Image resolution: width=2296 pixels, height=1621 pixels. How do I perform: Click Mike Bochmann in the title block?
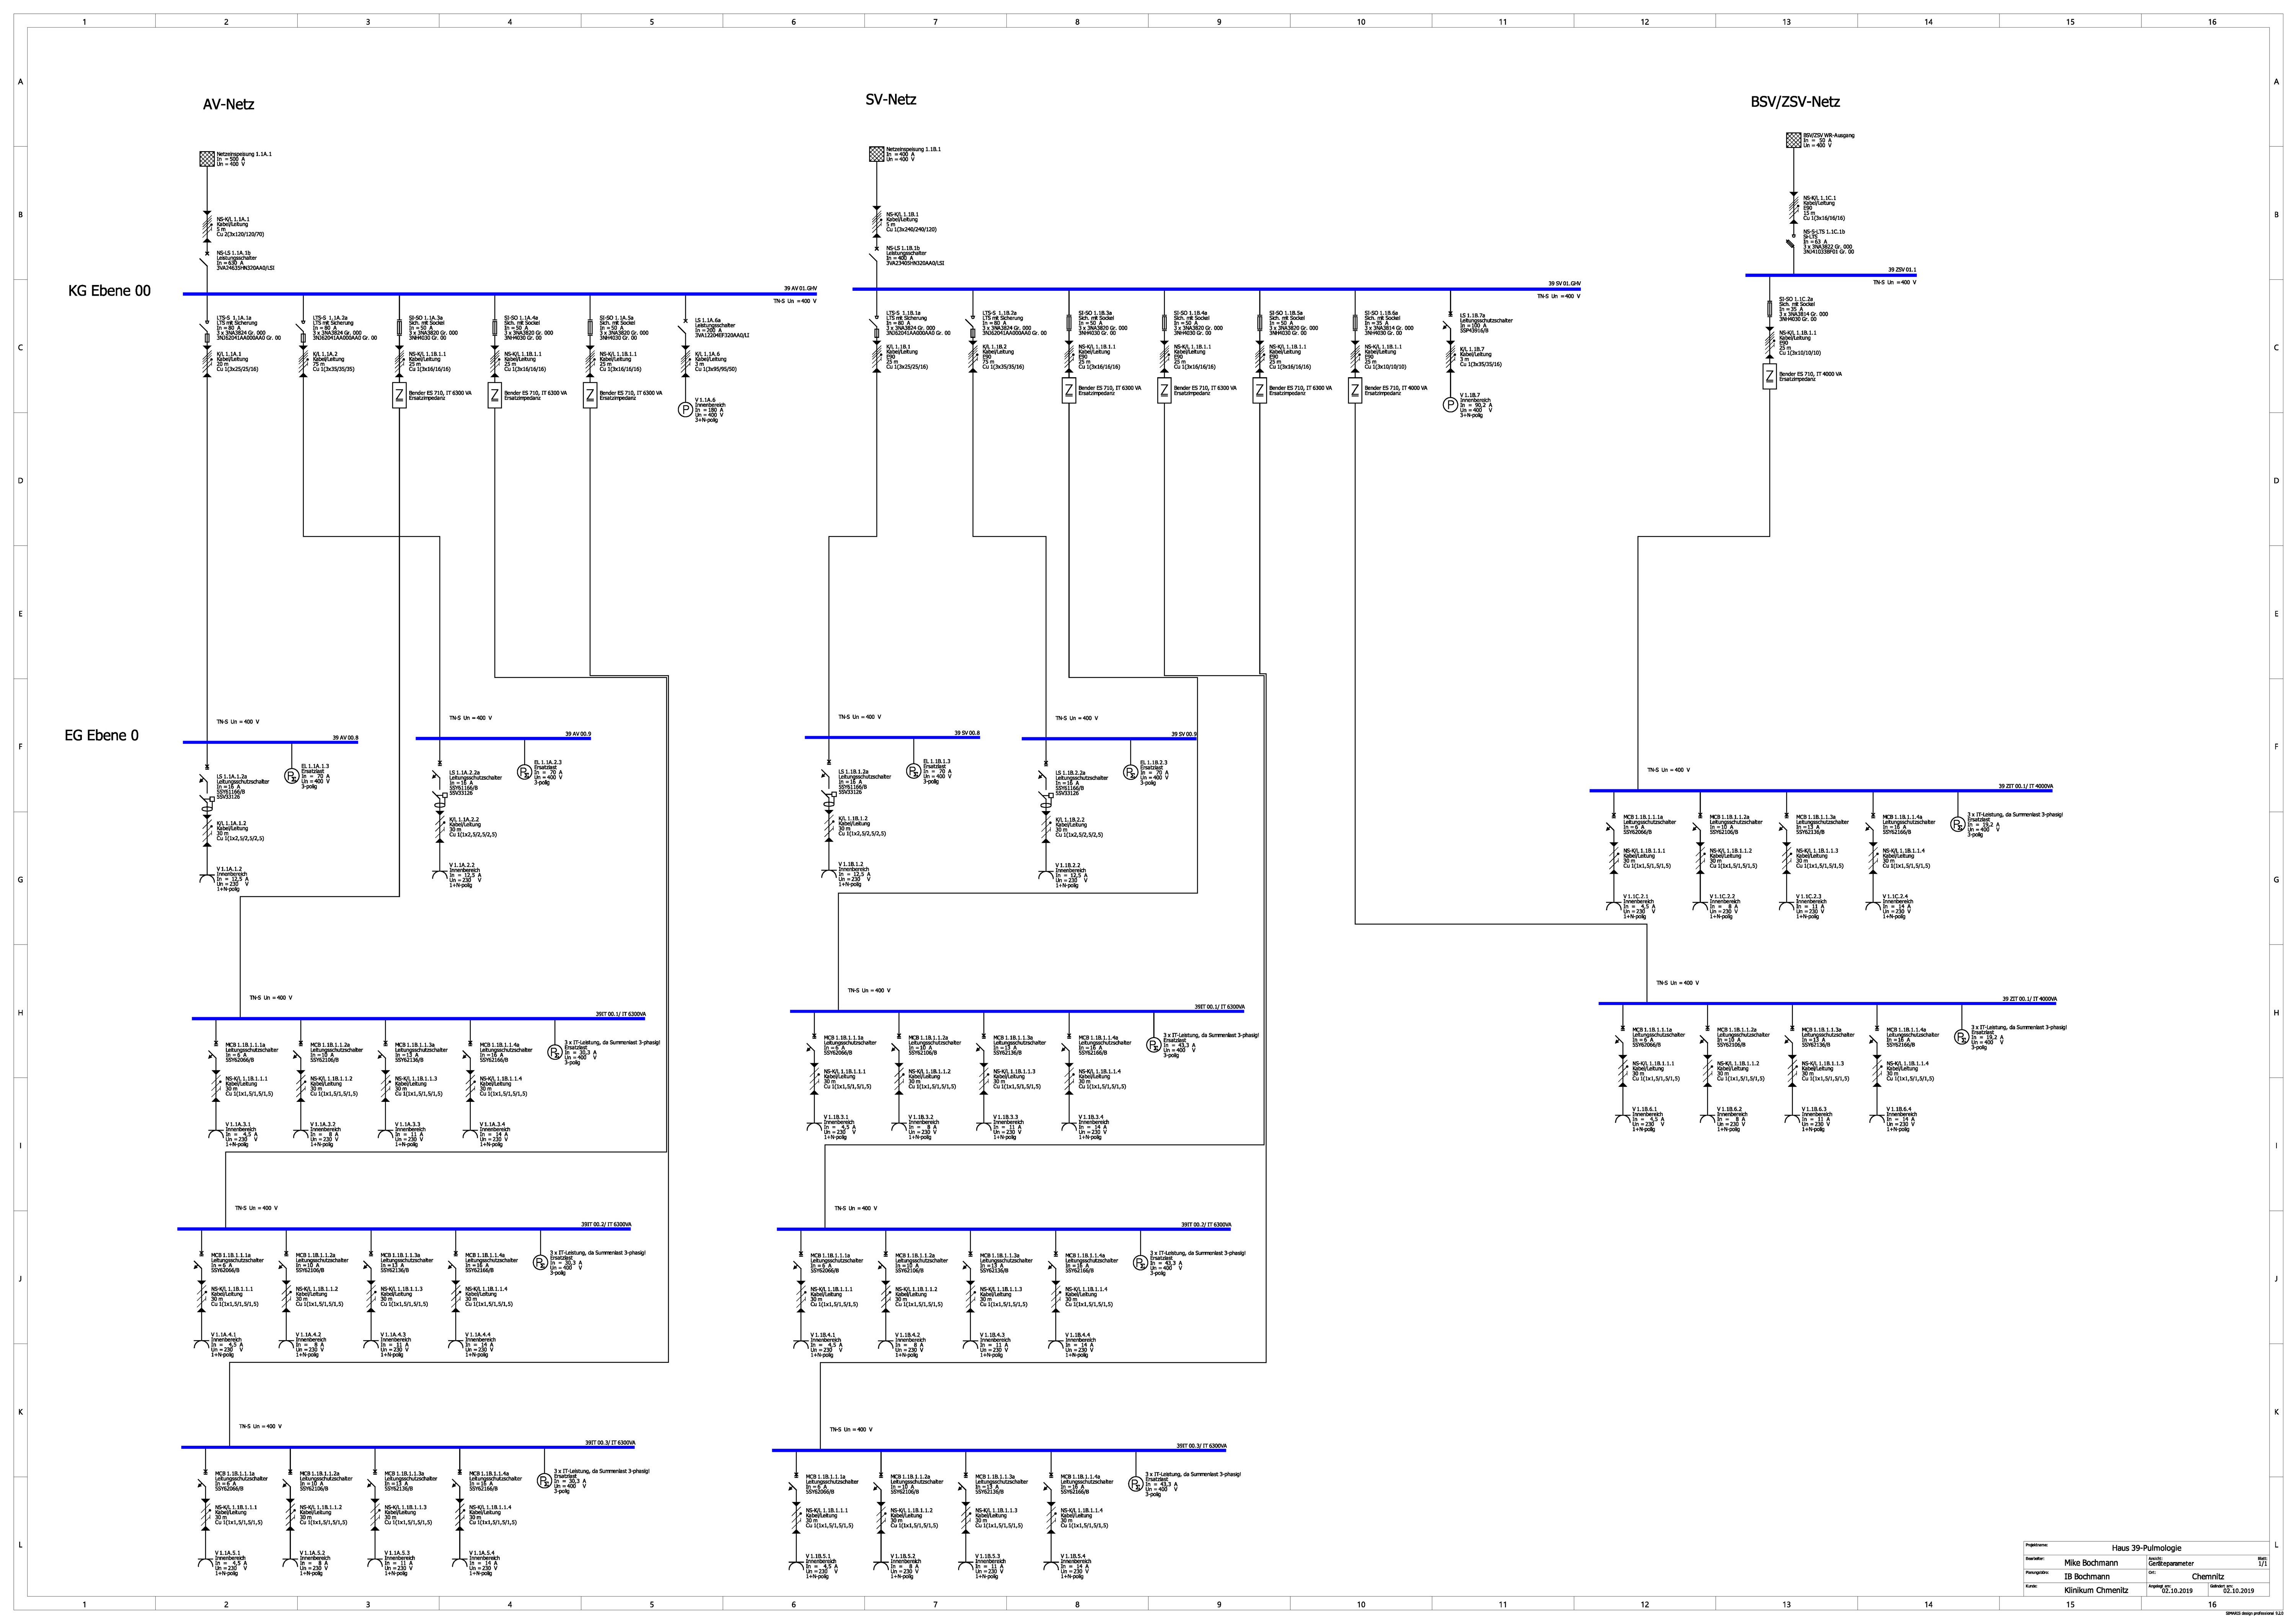2091,1563
